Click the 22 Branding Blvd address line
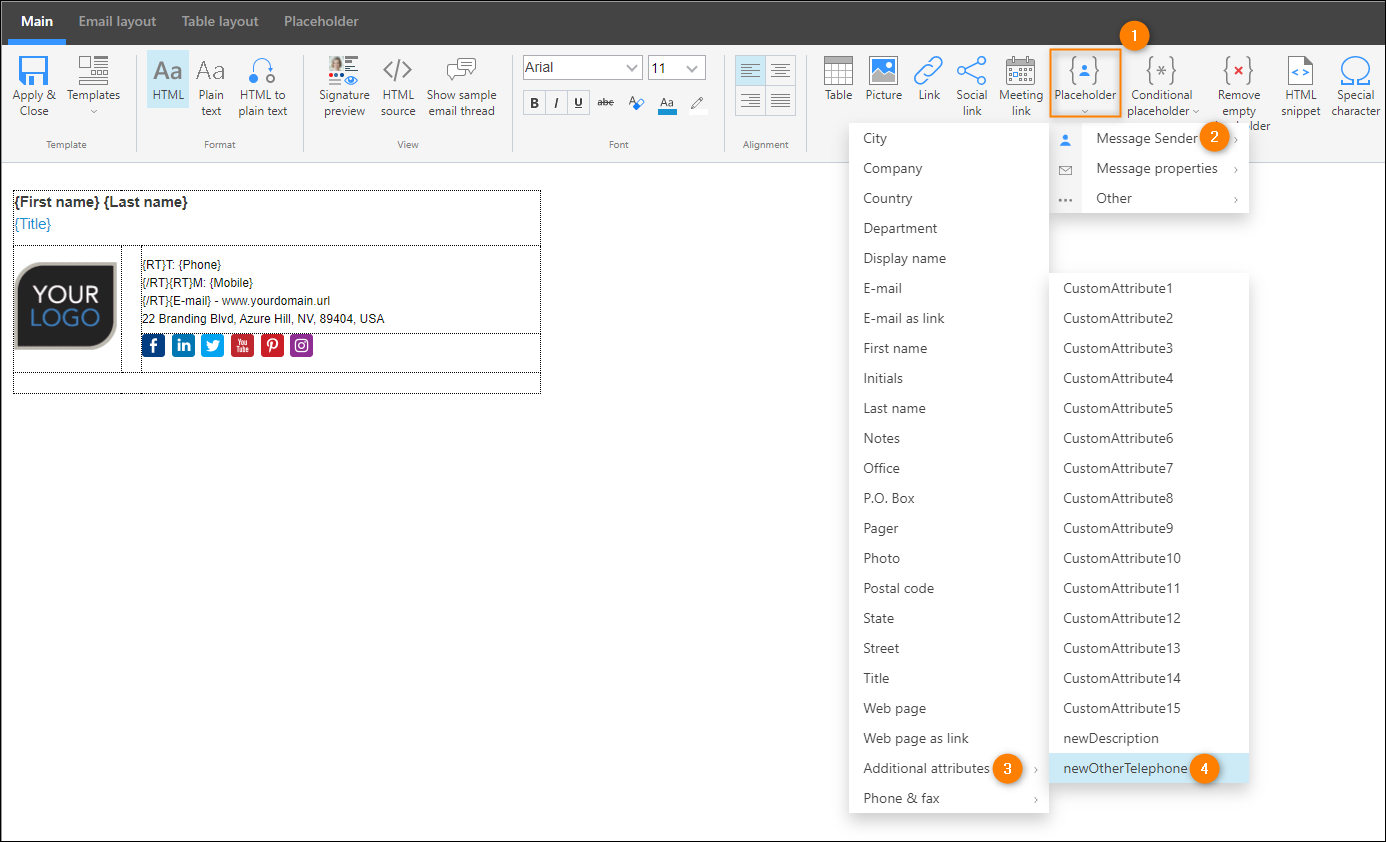The height and width of the screenshot is (842, 1386). (263, 319)
